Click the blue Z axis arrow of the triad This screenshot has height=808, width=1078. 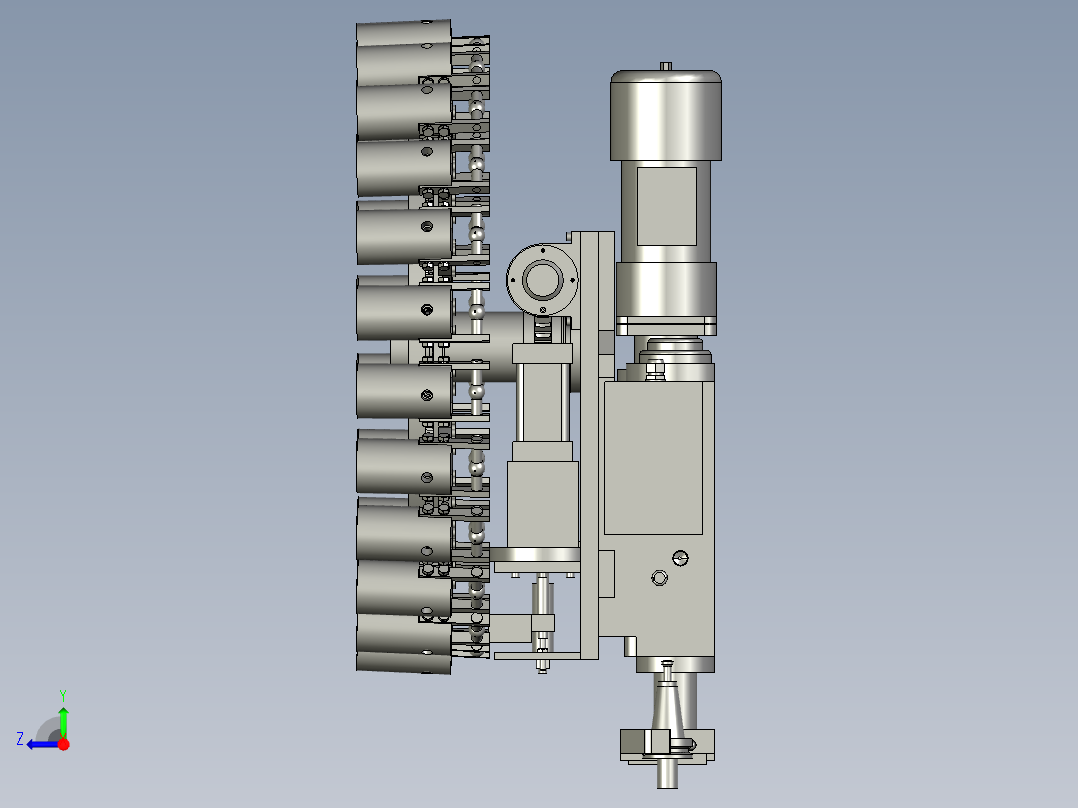[x=41, y=744]
